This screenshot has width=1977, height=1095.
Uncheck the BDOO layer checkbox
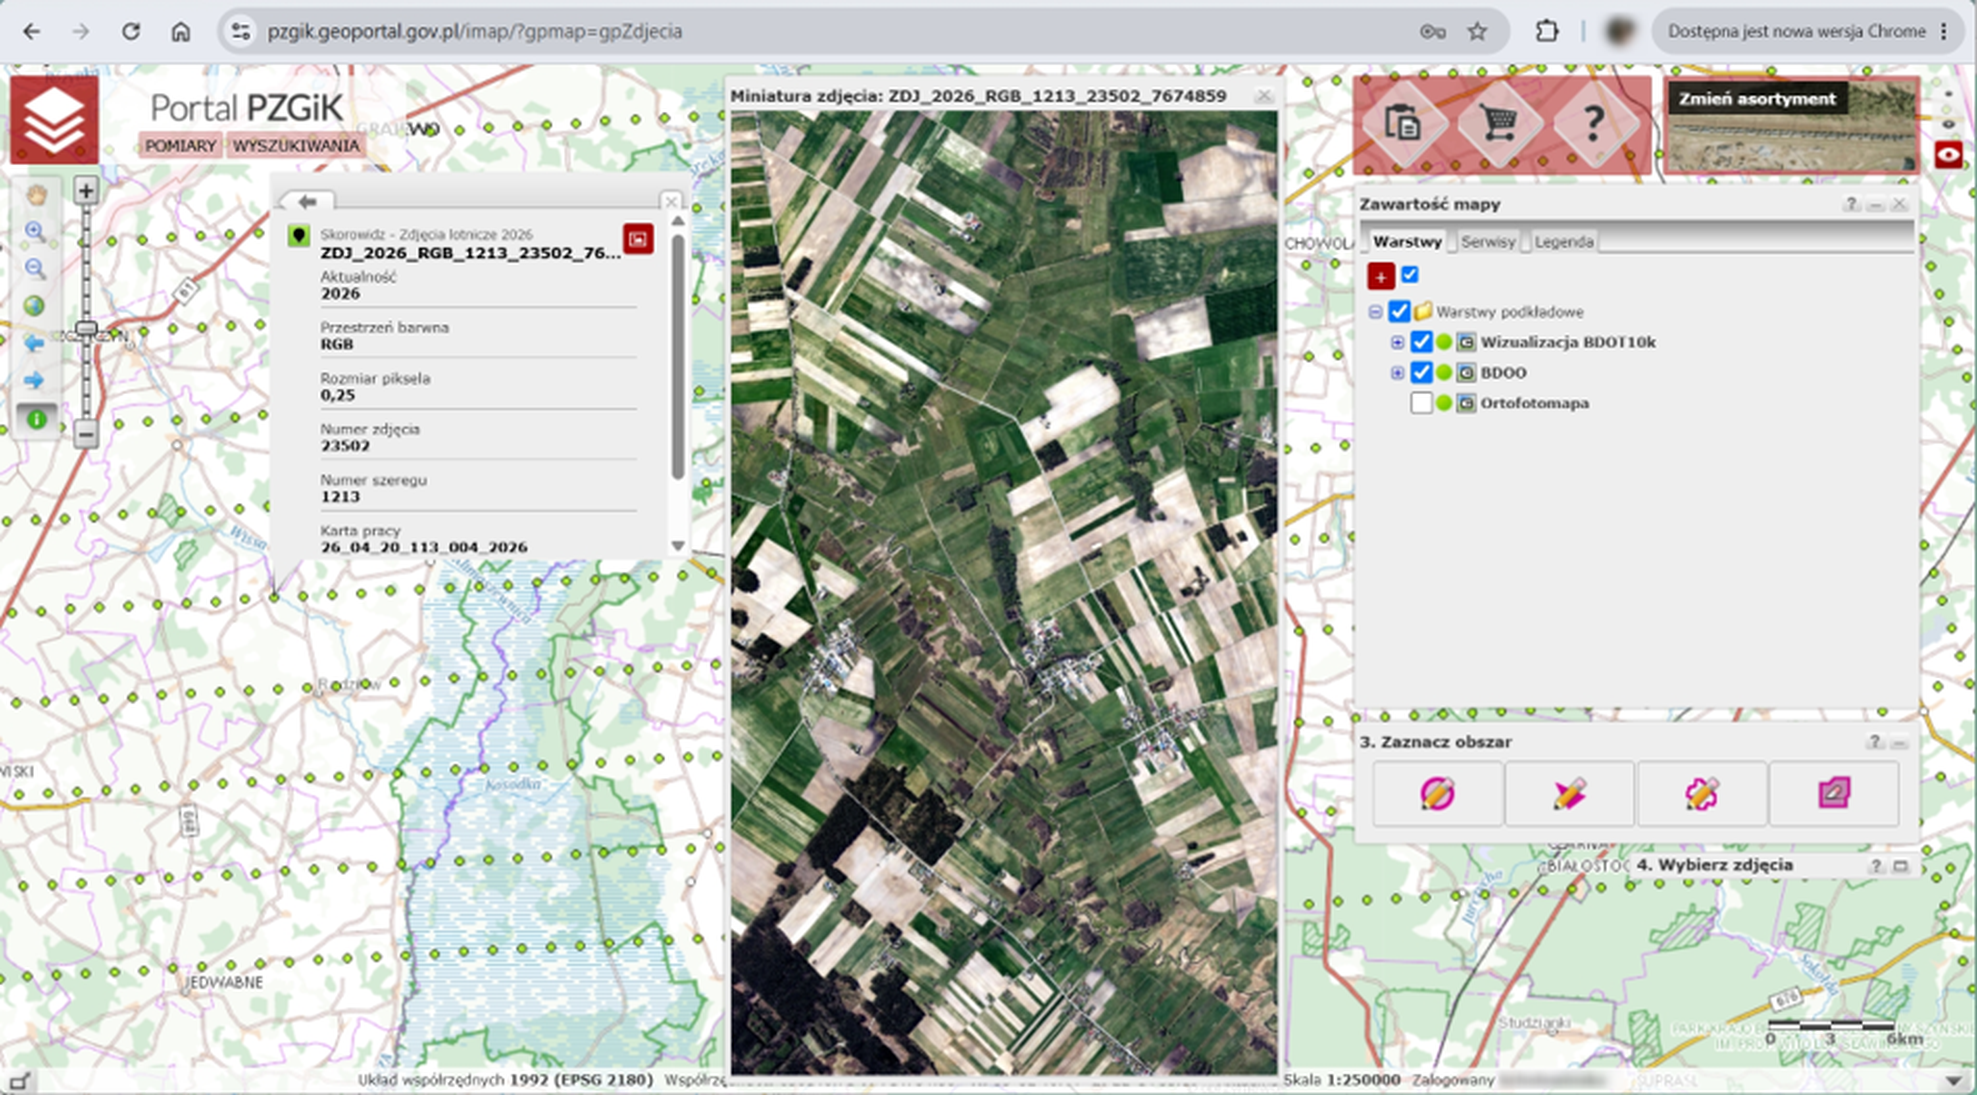(x=1421, y=373)
